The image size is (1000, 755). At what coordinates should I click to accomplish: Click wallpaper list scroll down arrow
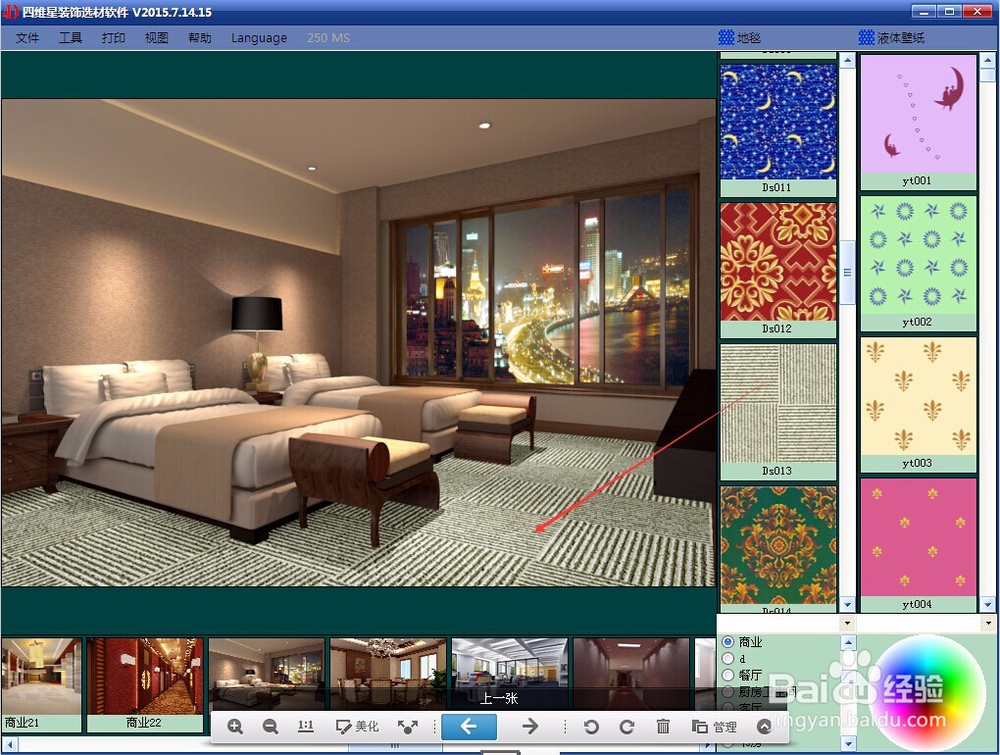[x=988, y=604]
